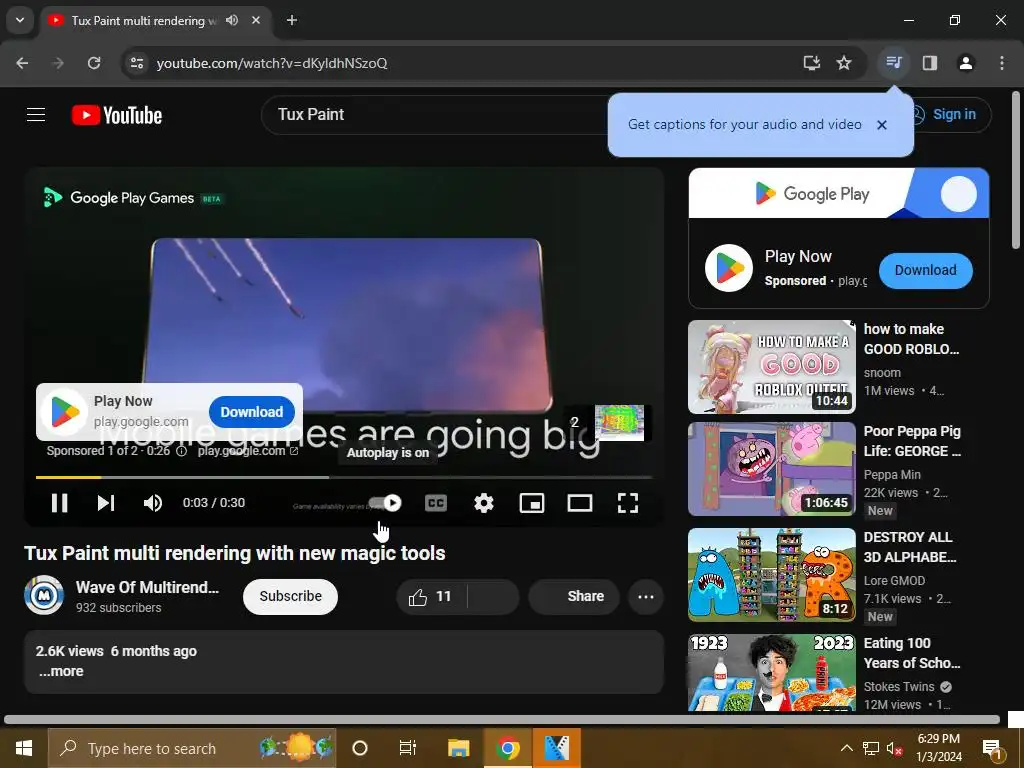Click the Stokes Twins channel name
Image resolution: width=1024 pixels, height=768 pixels.
coord(899,687)
